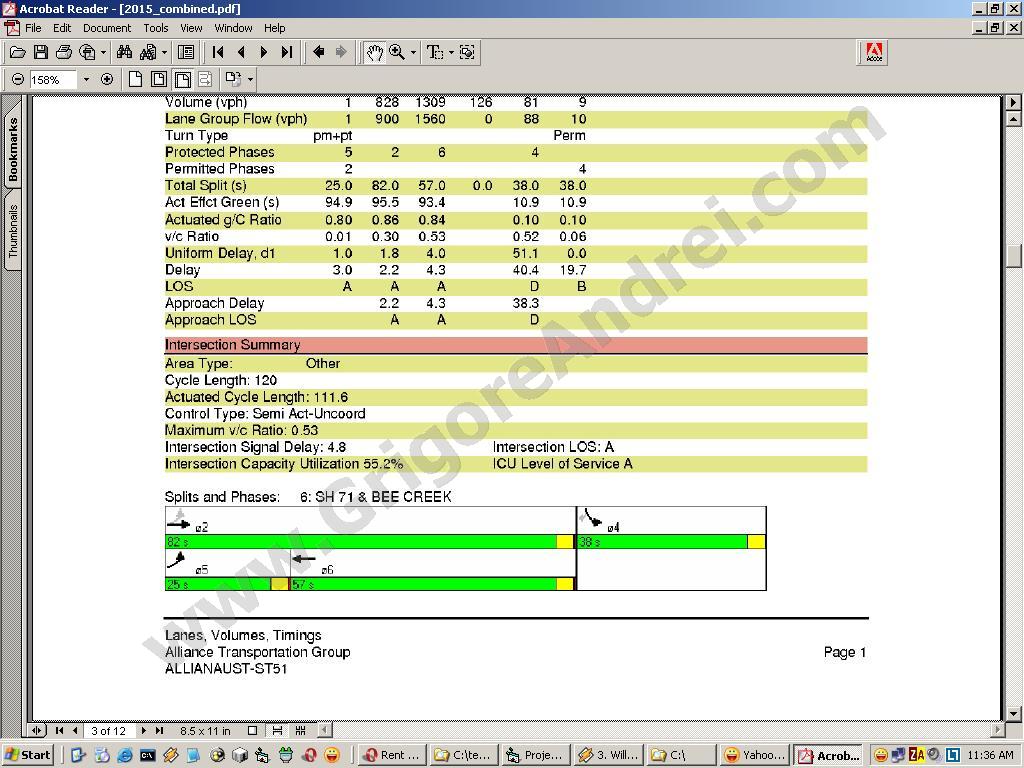
Task: Expand the web/eBook toolbar dropdown arrow
Action: (103, 53)
